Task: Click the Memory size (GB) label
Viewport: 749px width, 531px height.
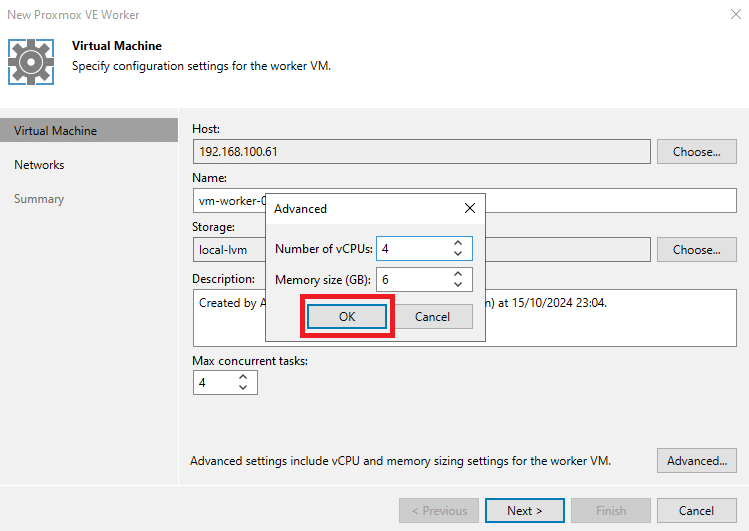Action: 322,280
